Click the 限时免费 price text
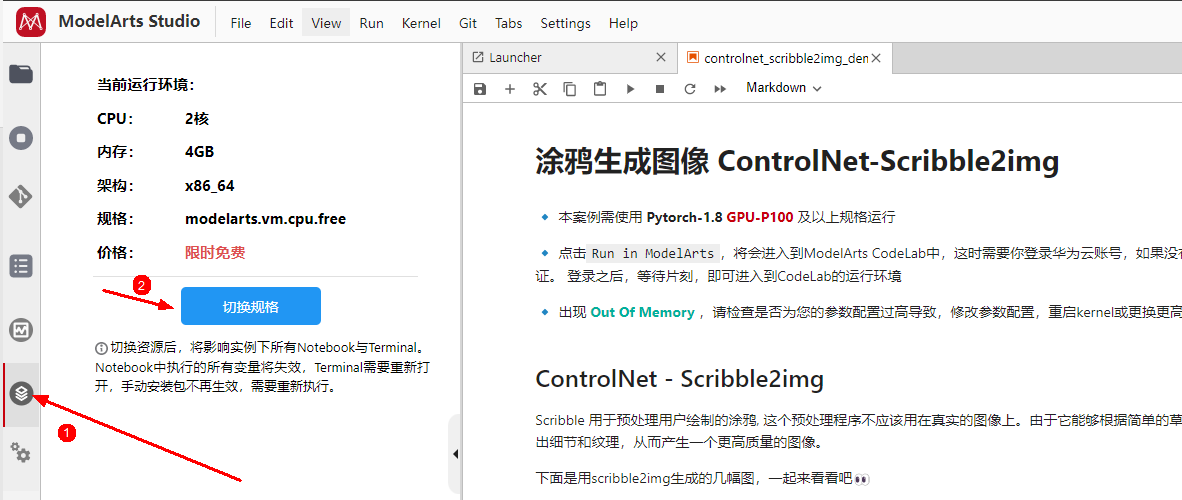This screenshot has width=1182, height=500. tap(215, 253)
